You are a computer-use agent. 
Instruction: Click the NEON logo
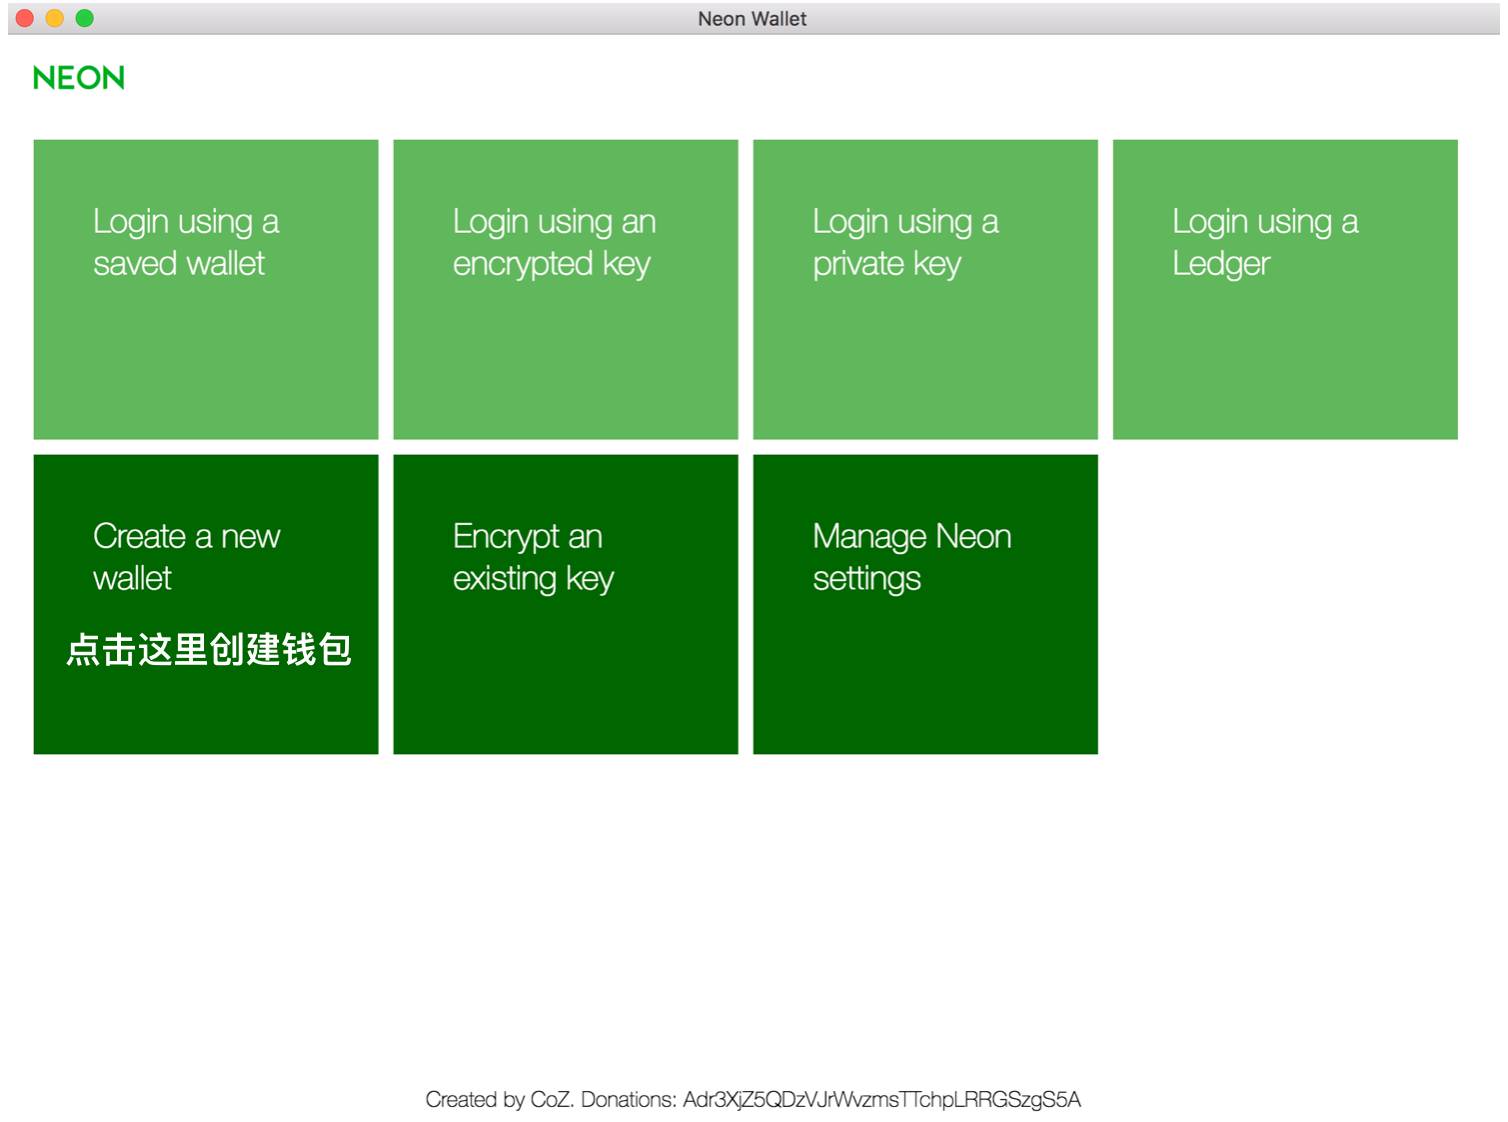(79, 78)
